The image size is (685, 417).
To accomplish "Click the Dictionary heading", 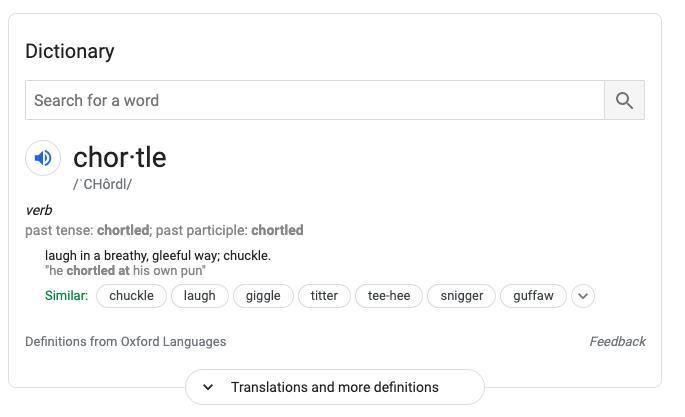I will point(70,52).
